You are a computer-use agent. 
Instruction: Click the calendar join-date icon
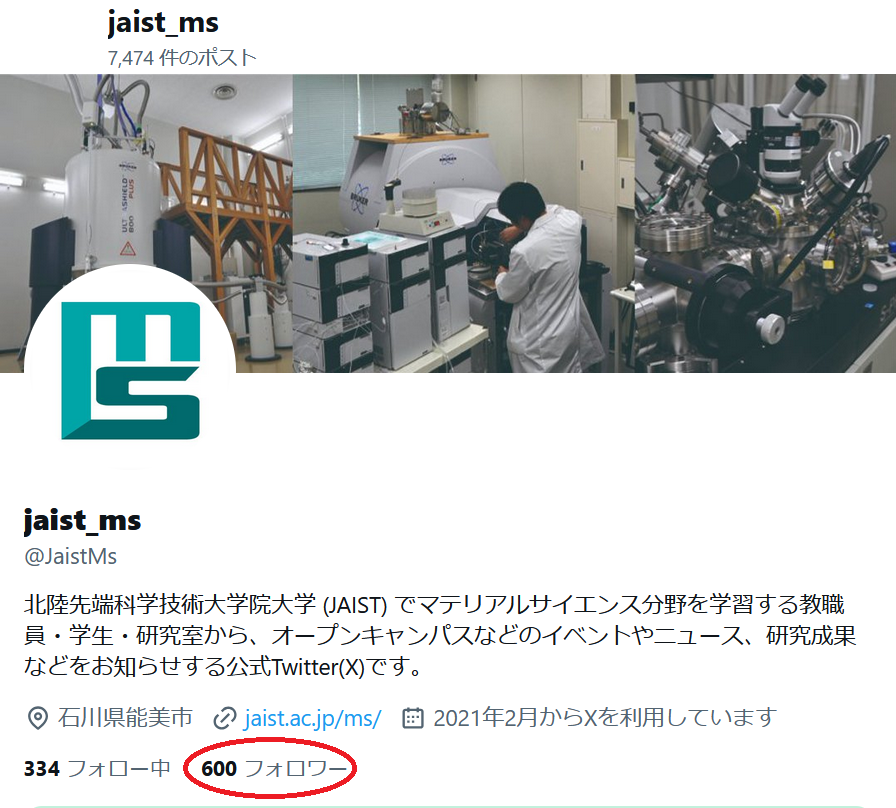click(413, 718)
